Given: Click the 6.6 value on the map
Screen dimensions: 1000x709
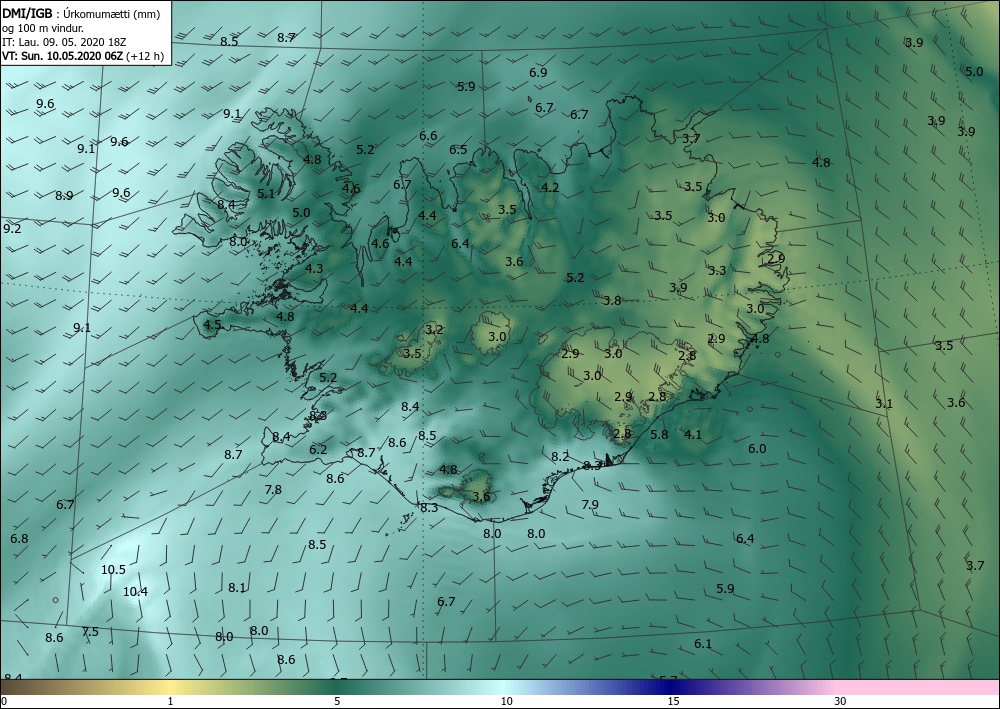Looking at the screenshot, I should 429,136.
